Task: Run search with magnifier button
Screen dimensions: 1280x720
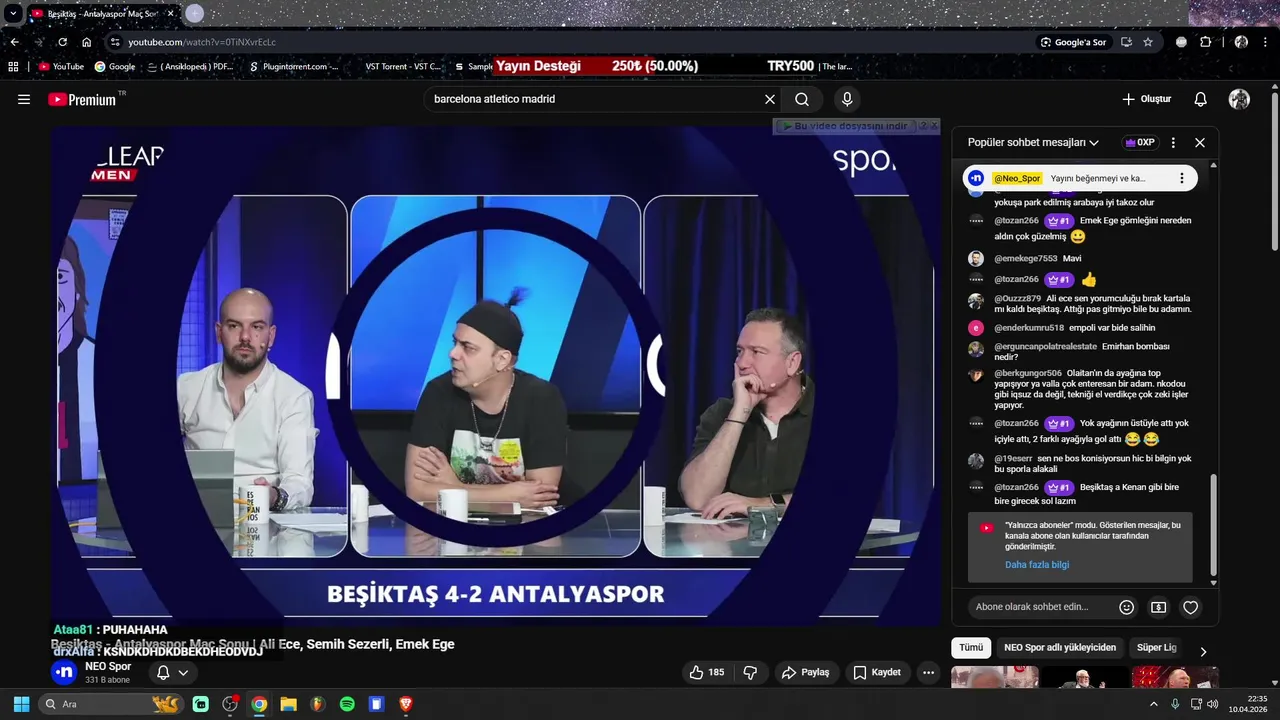Action: 802,99
